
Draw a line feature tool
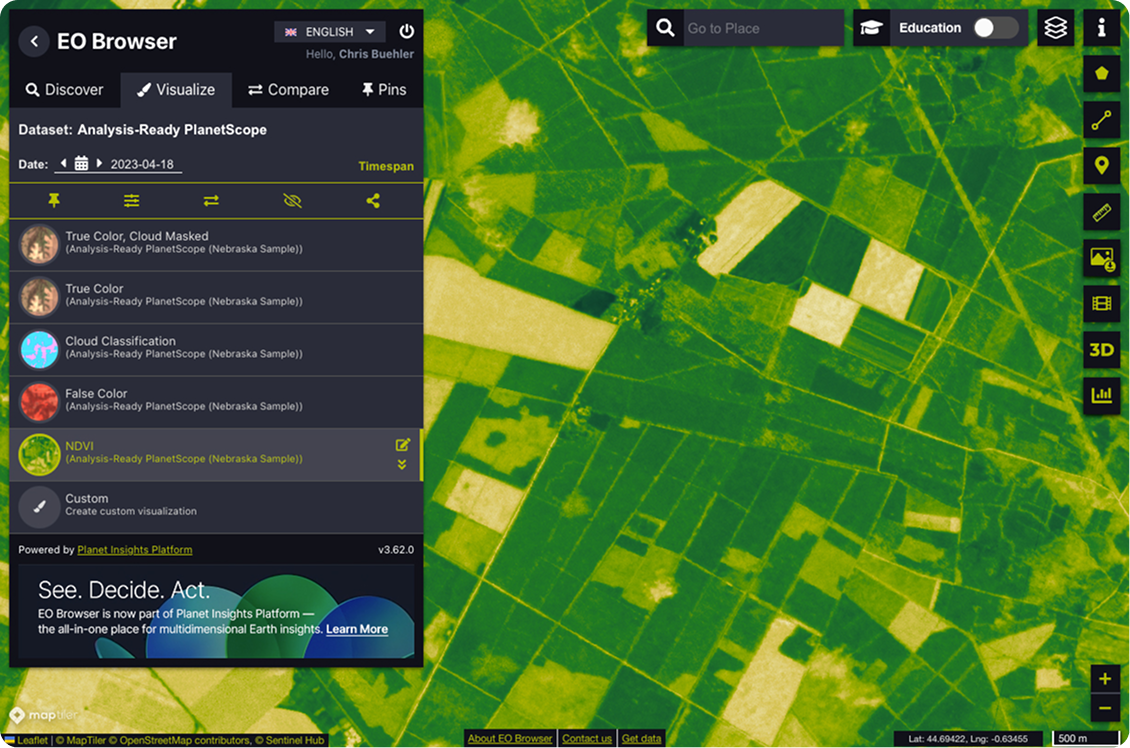[x=1101, y=120]
